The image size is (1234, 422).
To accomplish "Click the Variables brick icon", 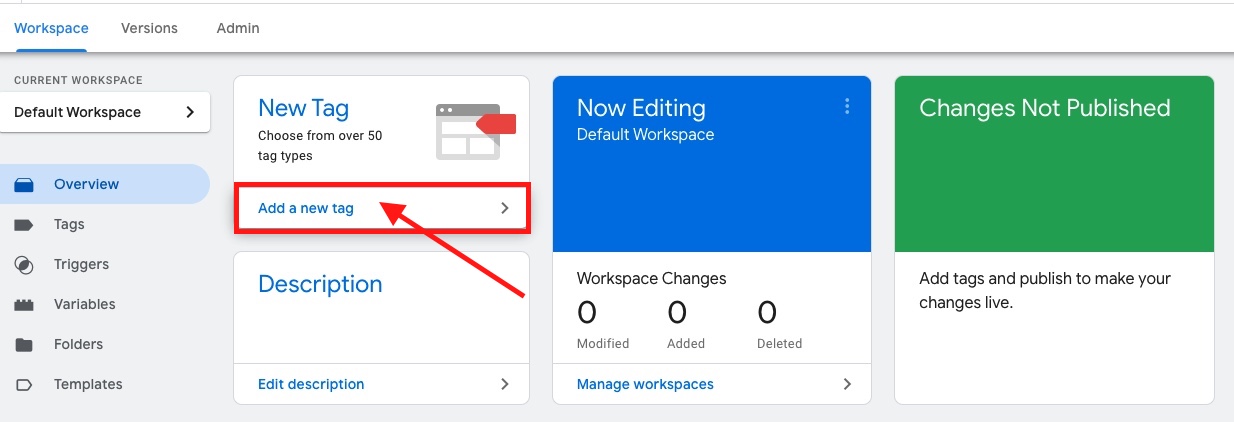I will [24, 305].
